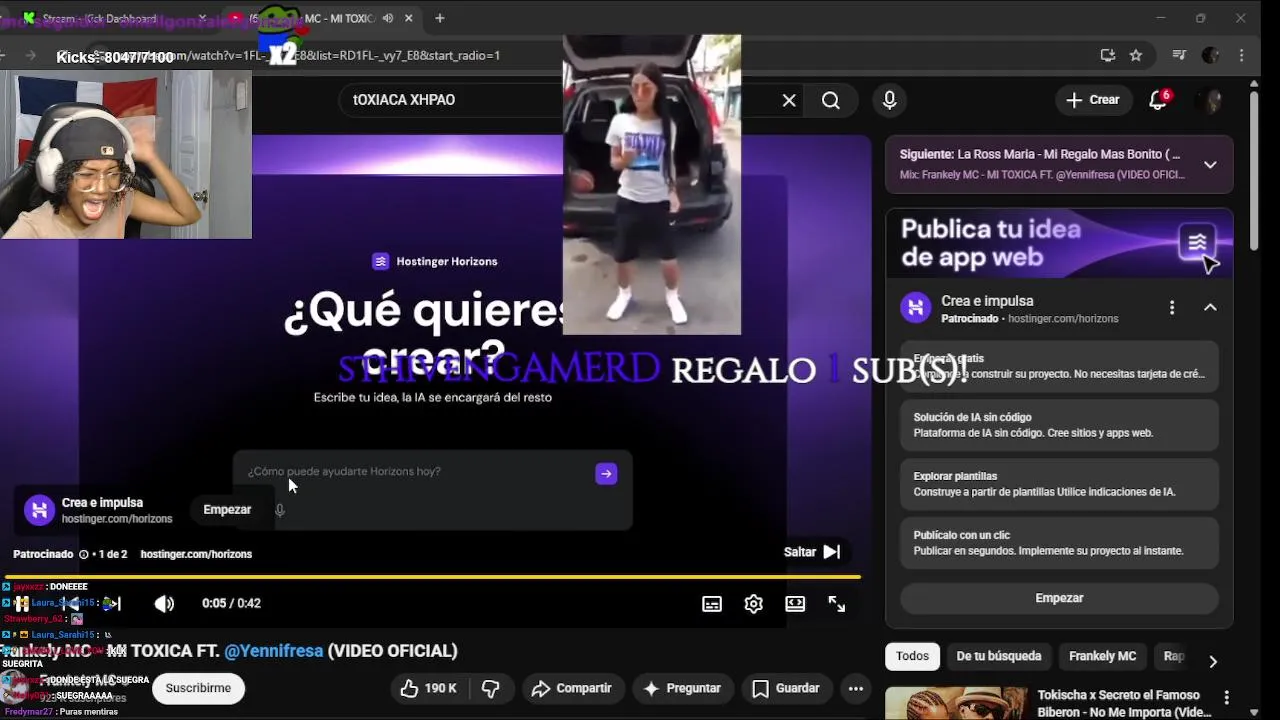Open the Publícalo con un clic card
This screenshot has width=1280, height=720.
1059,543
